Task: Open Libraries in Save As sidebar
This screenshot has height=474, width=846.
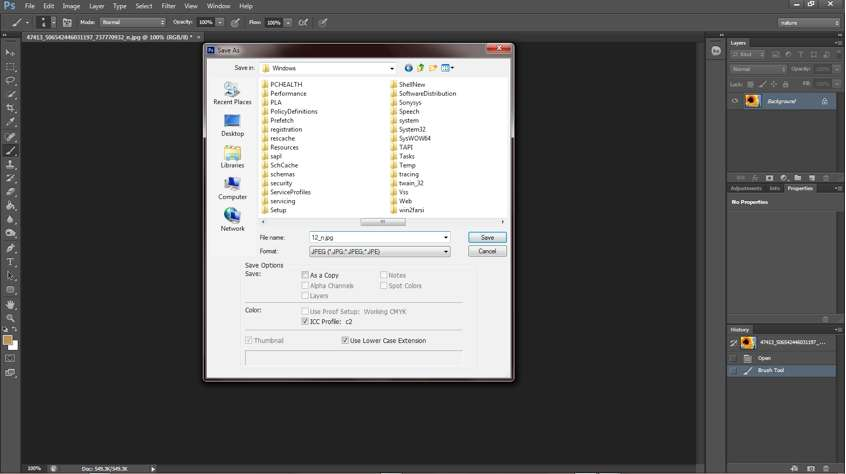Action: click(232, 157)
